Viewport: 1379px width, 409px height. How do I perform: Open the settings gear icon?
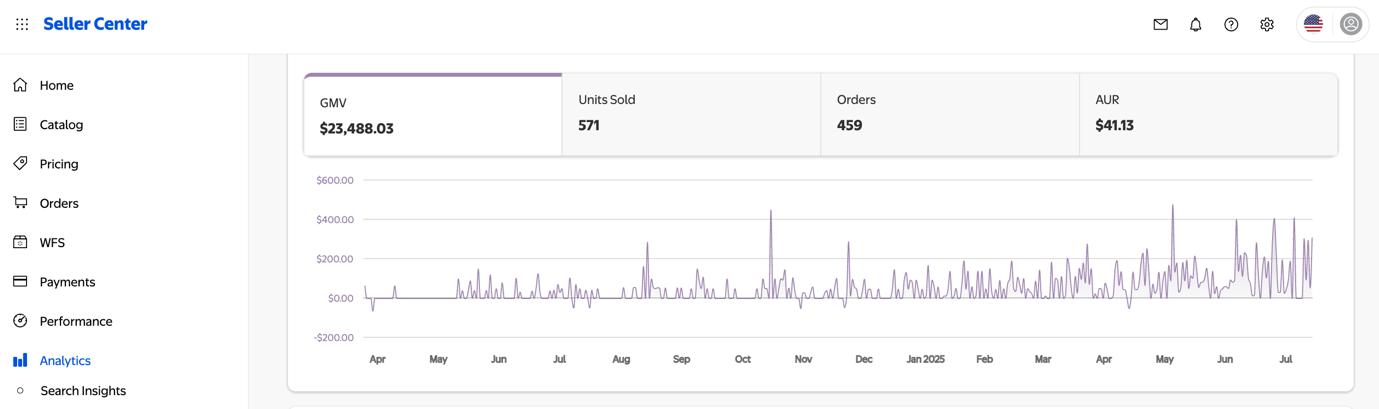coord(1267,24)
